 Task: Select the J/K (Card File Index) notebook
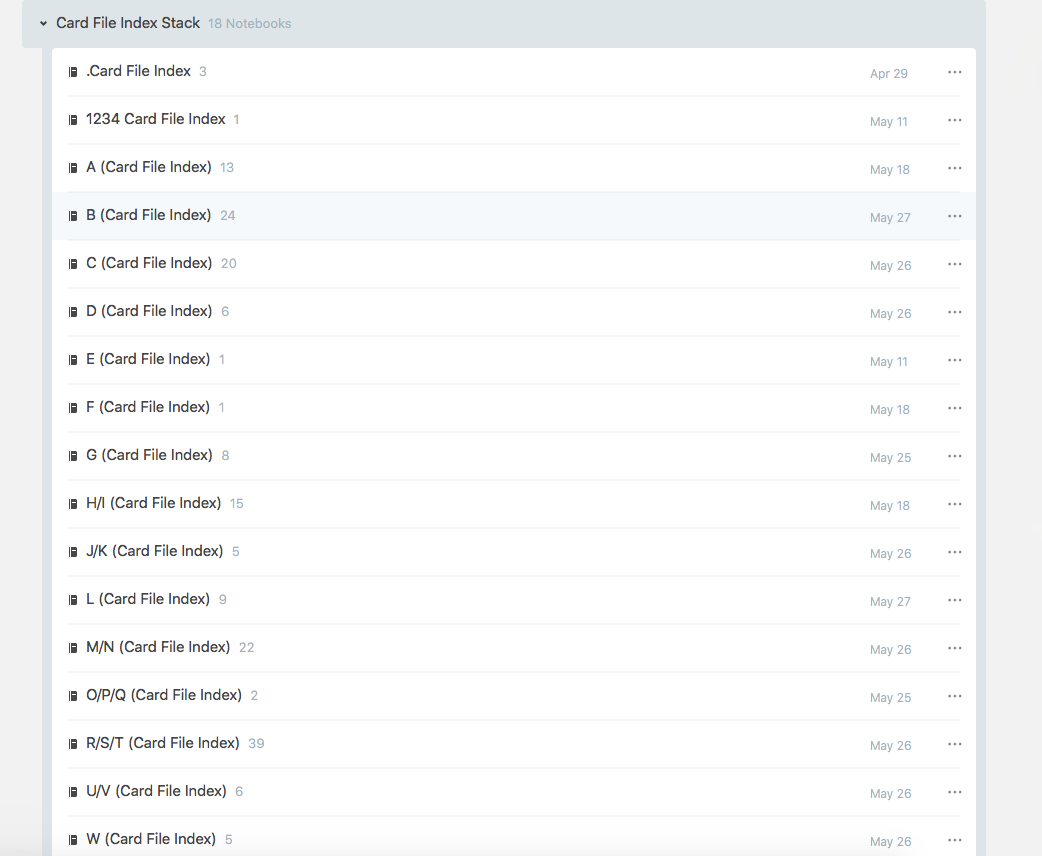coord(154,551)
